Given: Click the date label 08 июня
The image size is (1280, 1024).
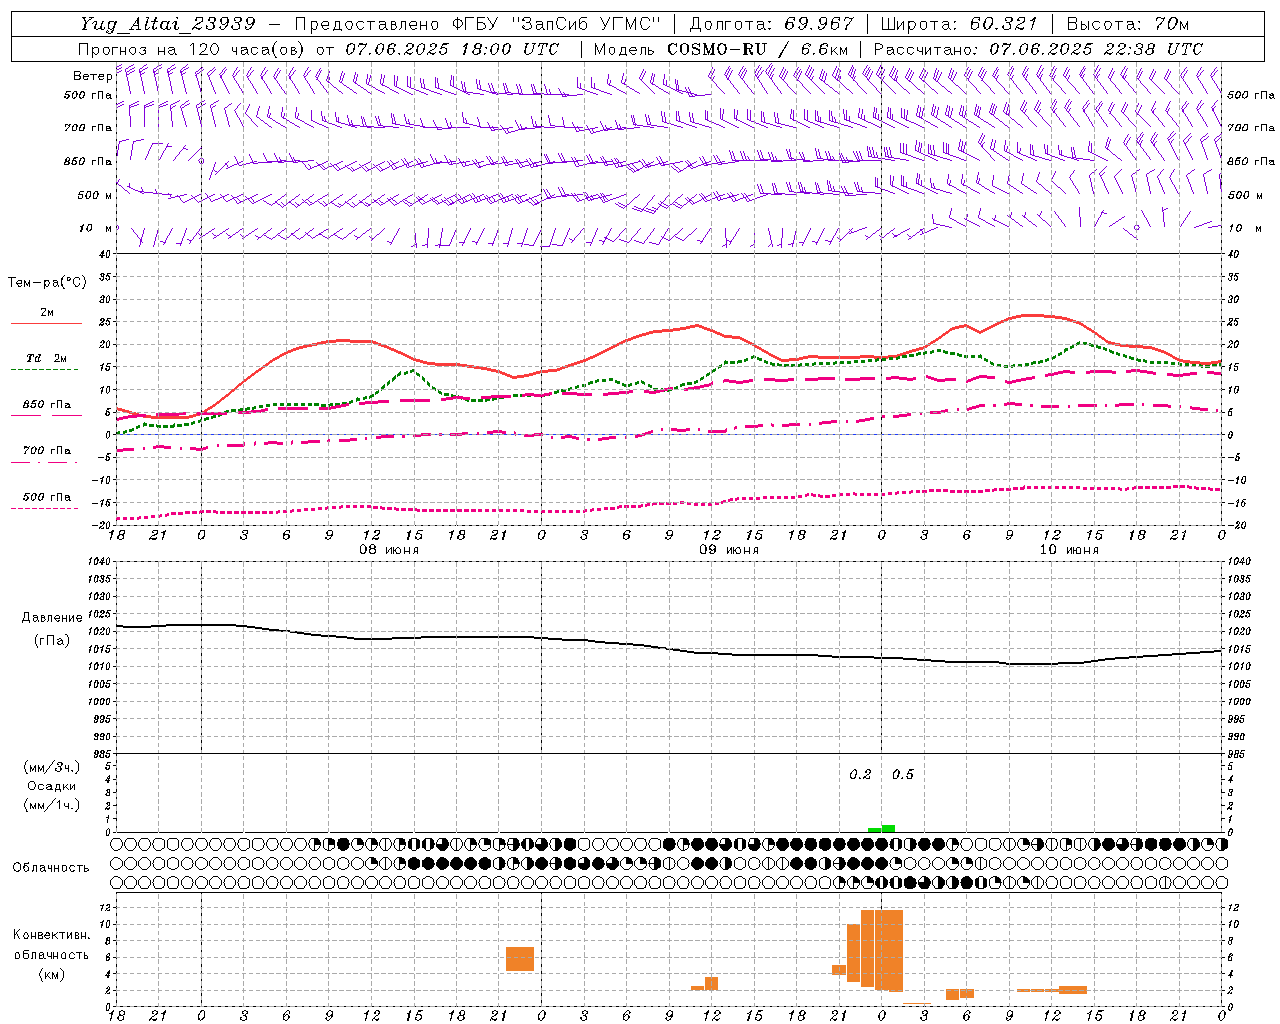Looking at the screenshot, I should tap(389, 550).
